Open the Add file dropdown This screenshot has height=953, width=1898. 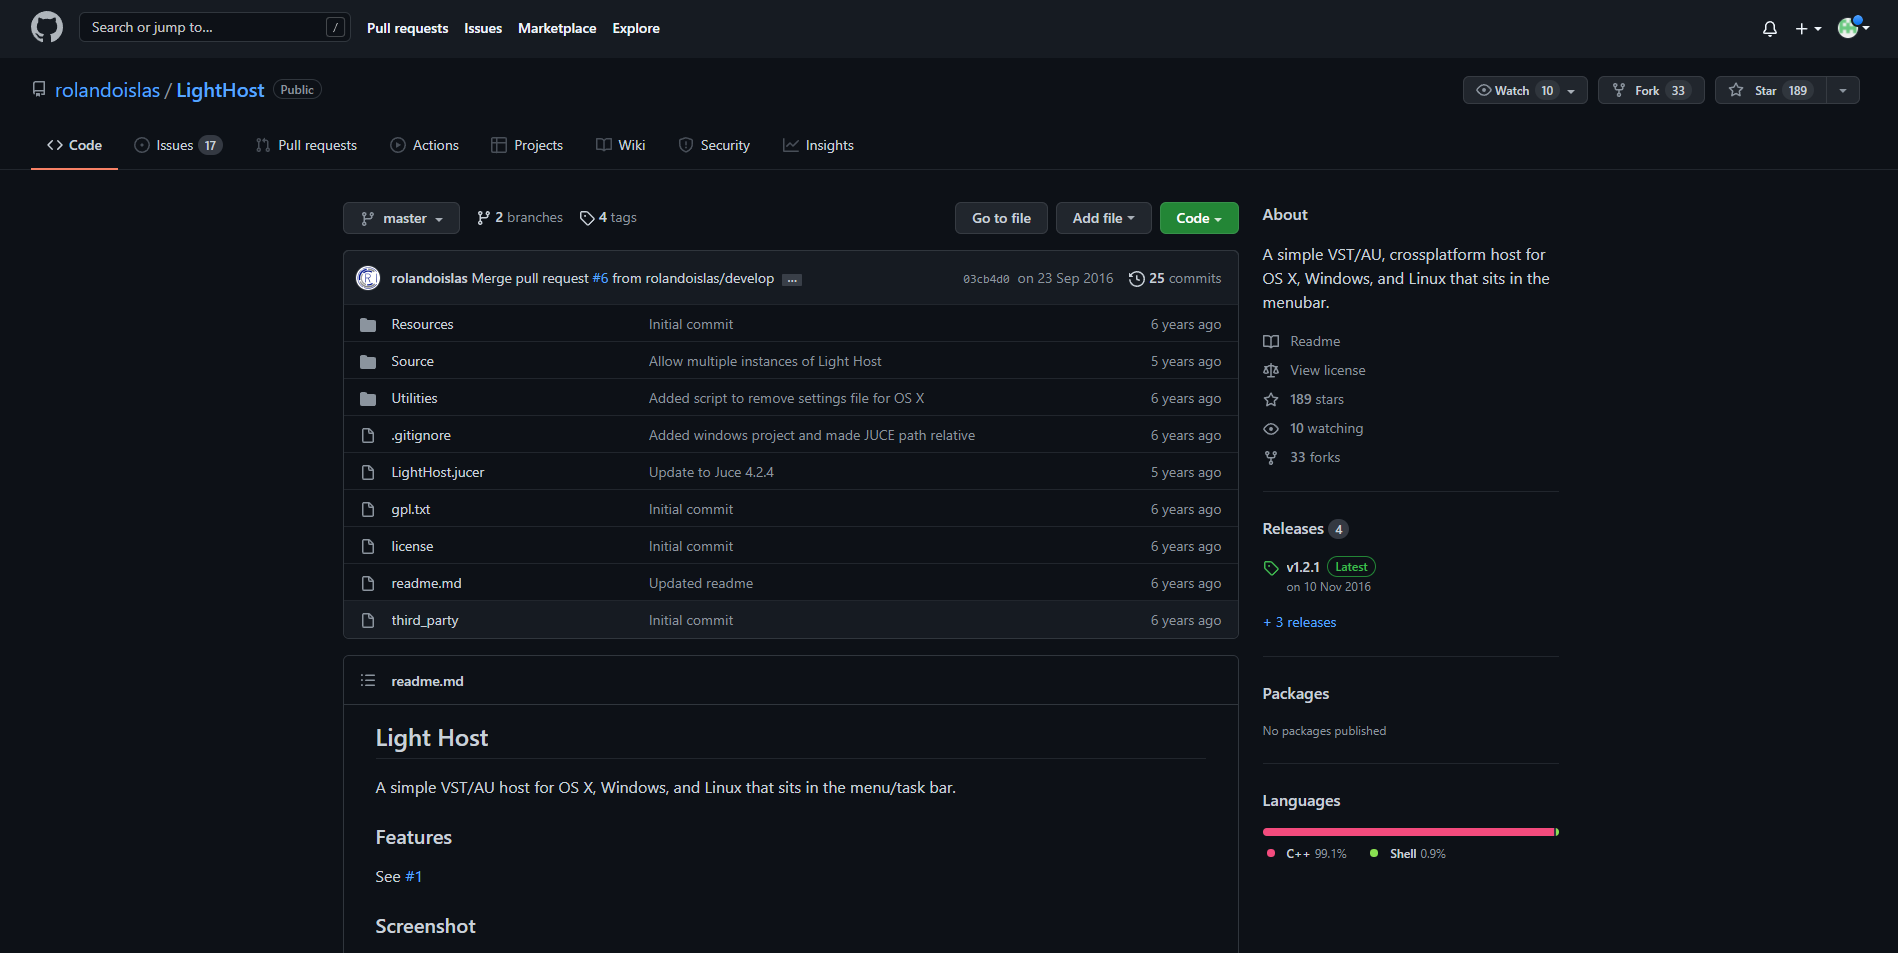1103,218
